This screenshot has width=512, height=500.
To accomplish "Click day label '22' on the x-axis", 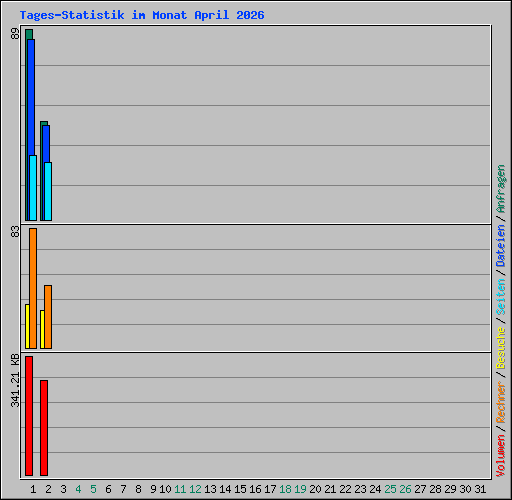I will click(345, 489).
